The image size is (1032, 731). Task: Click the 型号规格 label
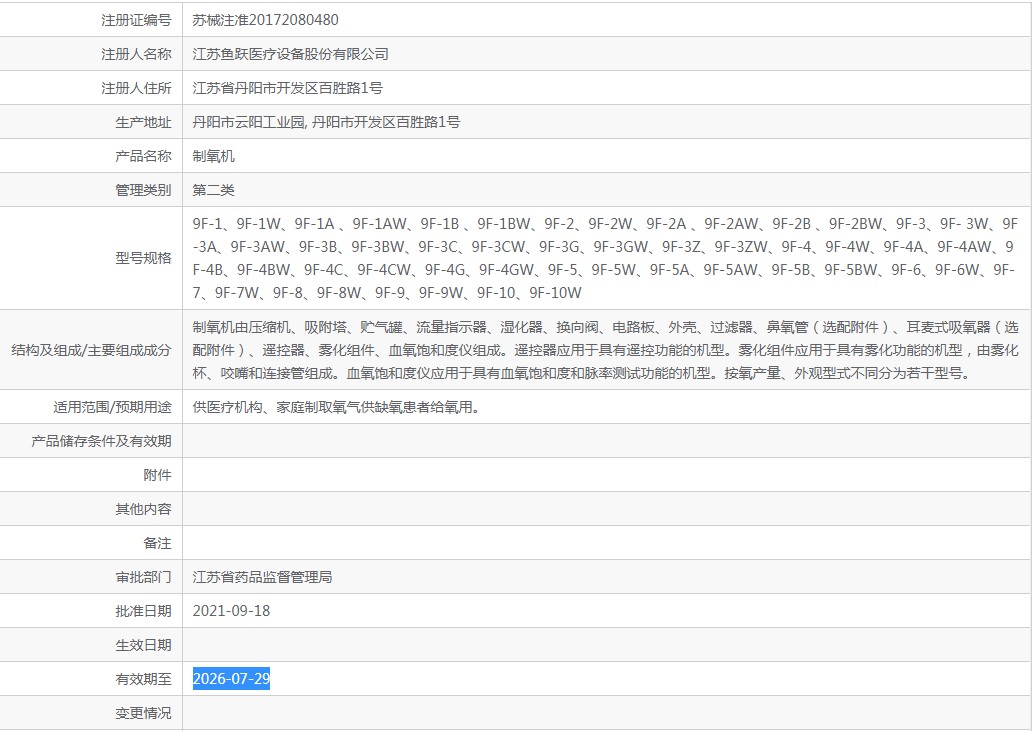(143, 258)
